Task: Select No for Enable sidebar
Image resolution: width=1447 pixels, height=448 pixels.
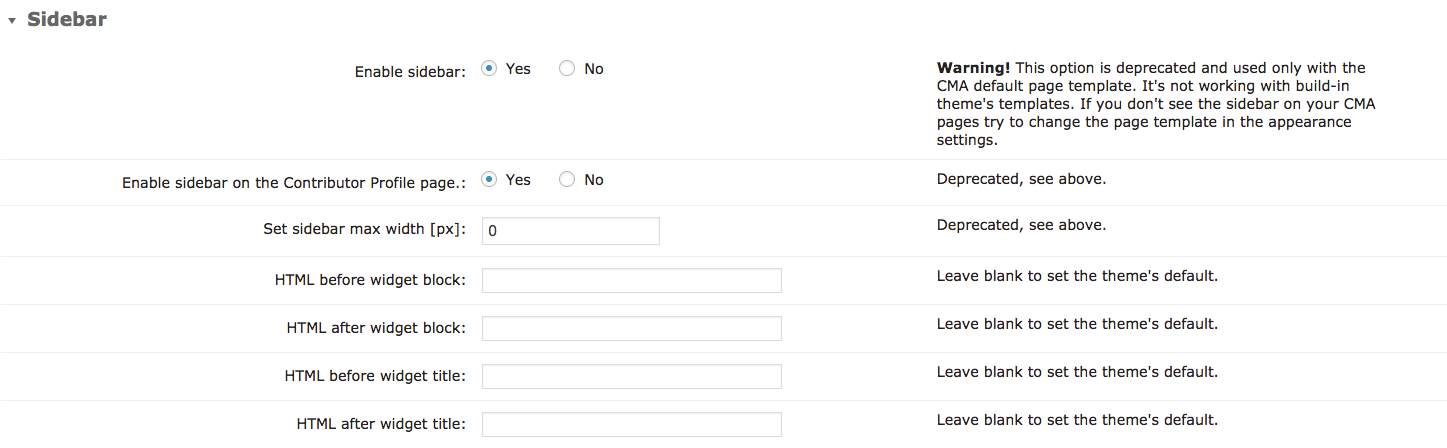Action: (x=567, y=69)
